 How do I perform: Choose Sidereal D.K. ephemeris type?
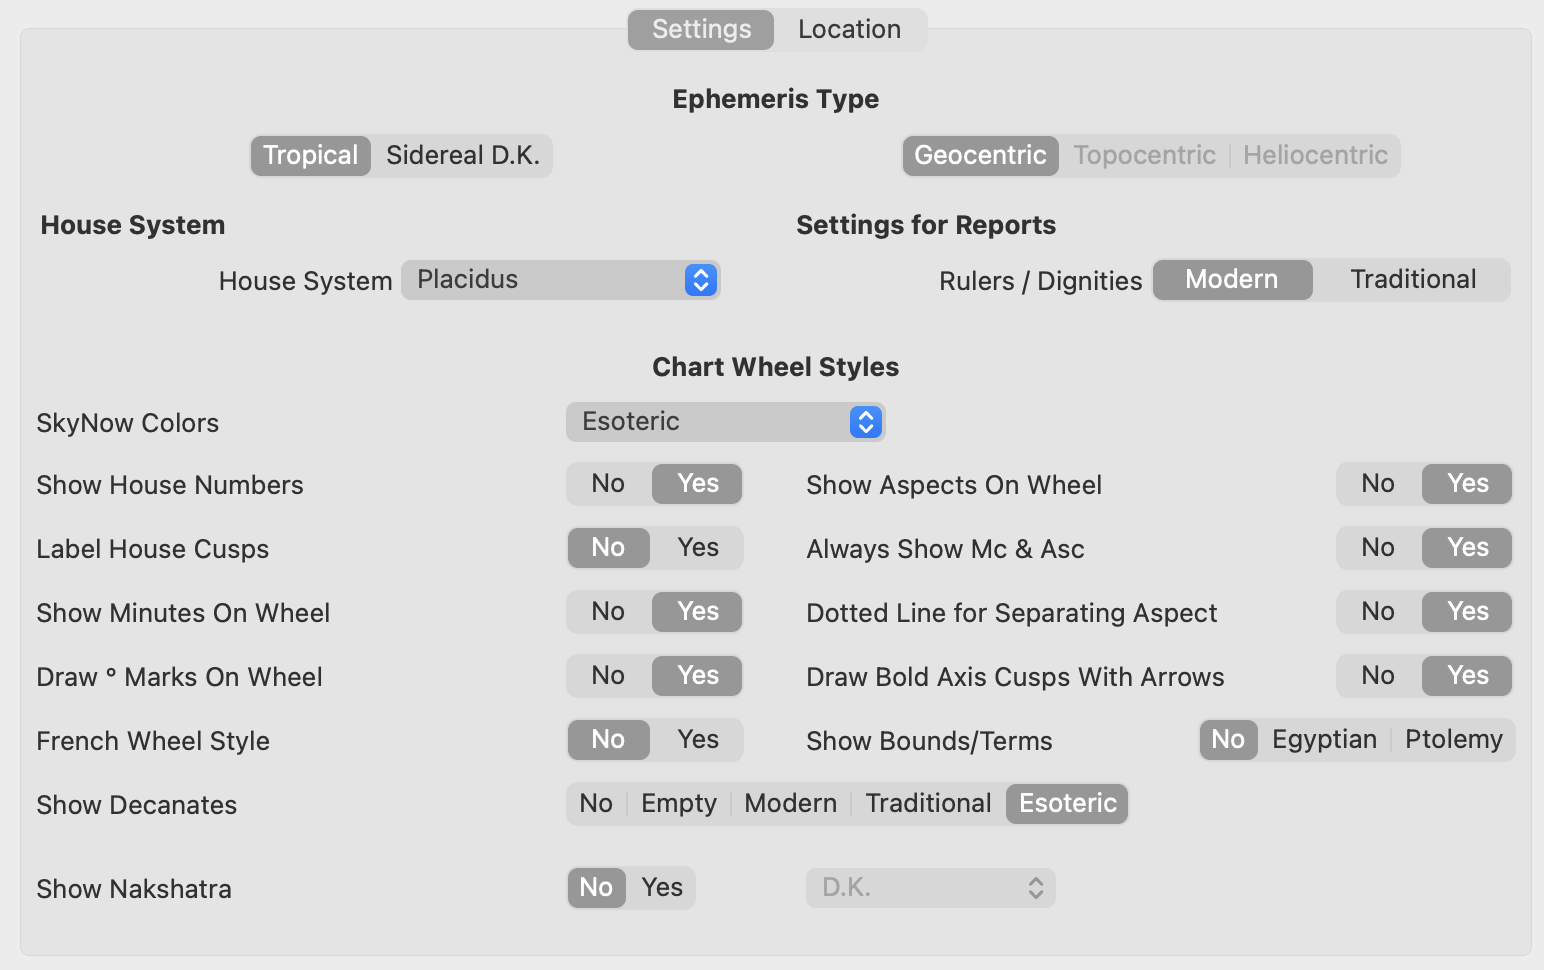tap(462, 156)
